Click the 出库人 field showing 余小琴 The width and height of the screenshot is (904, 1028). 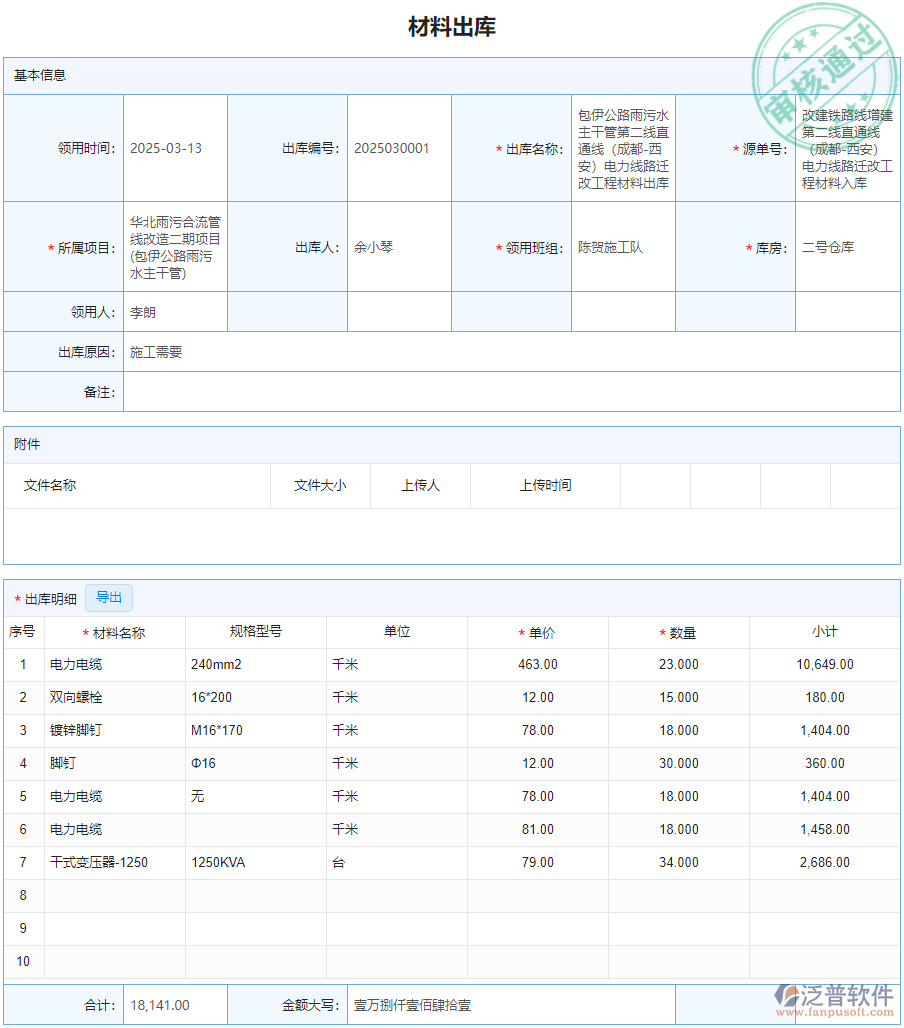coord(398,247)
